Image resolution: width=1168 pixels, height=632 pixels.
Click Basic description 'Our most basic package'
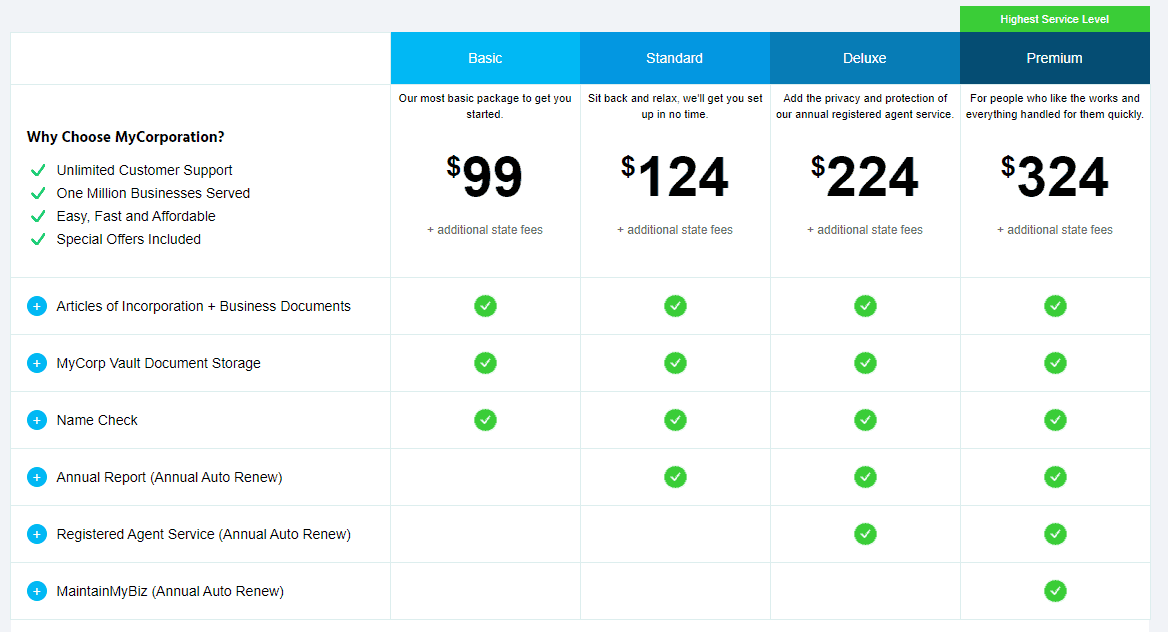[485, 106]
